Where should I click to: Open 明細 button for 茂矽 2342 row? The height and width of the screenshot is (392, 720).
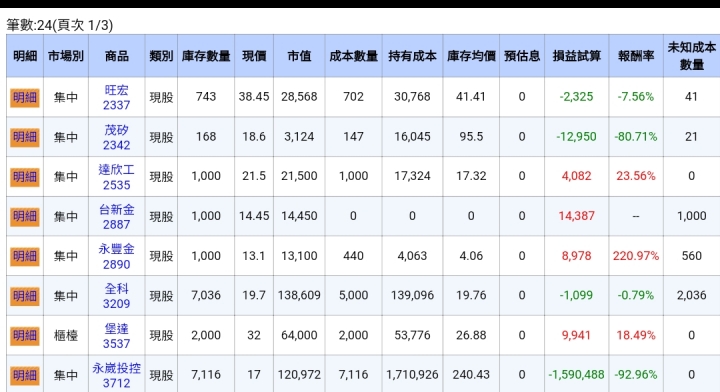coord(25,137)
